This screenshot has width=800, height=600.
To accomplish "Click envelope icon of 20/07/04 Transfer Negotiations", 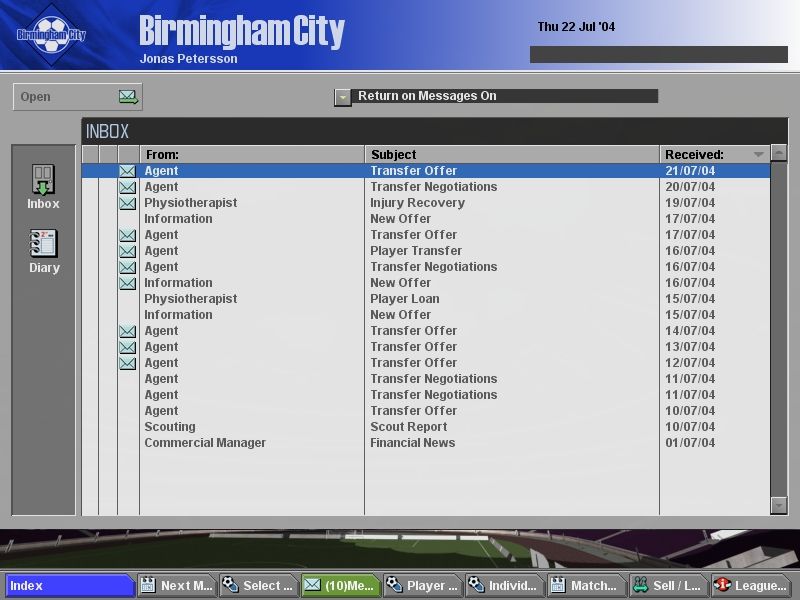I will click(x=127, y=187).
